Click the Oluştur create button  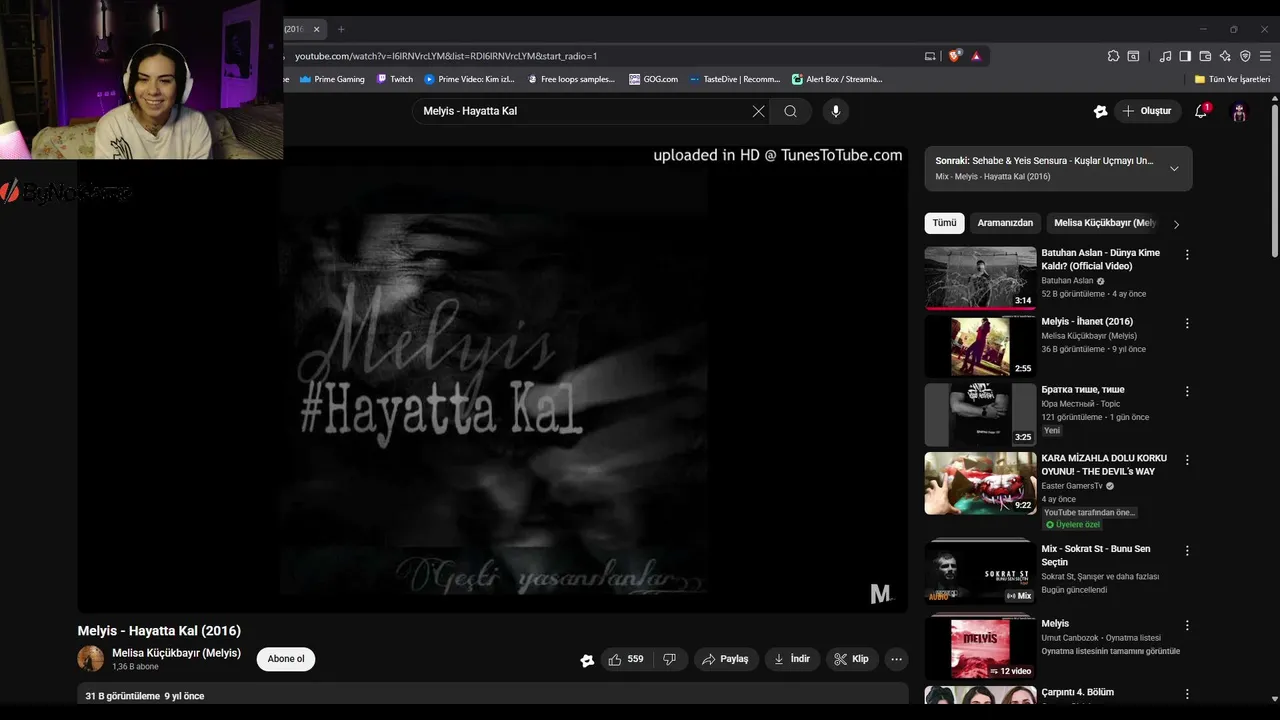click(x=1149, y=111)
